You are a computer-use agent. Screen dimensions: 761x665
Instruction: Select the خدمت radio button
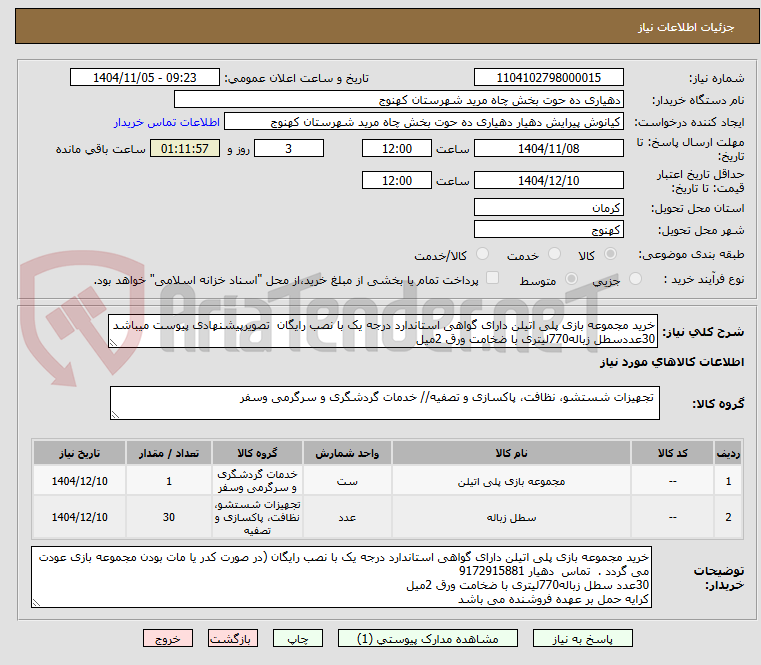pos(554,254)
